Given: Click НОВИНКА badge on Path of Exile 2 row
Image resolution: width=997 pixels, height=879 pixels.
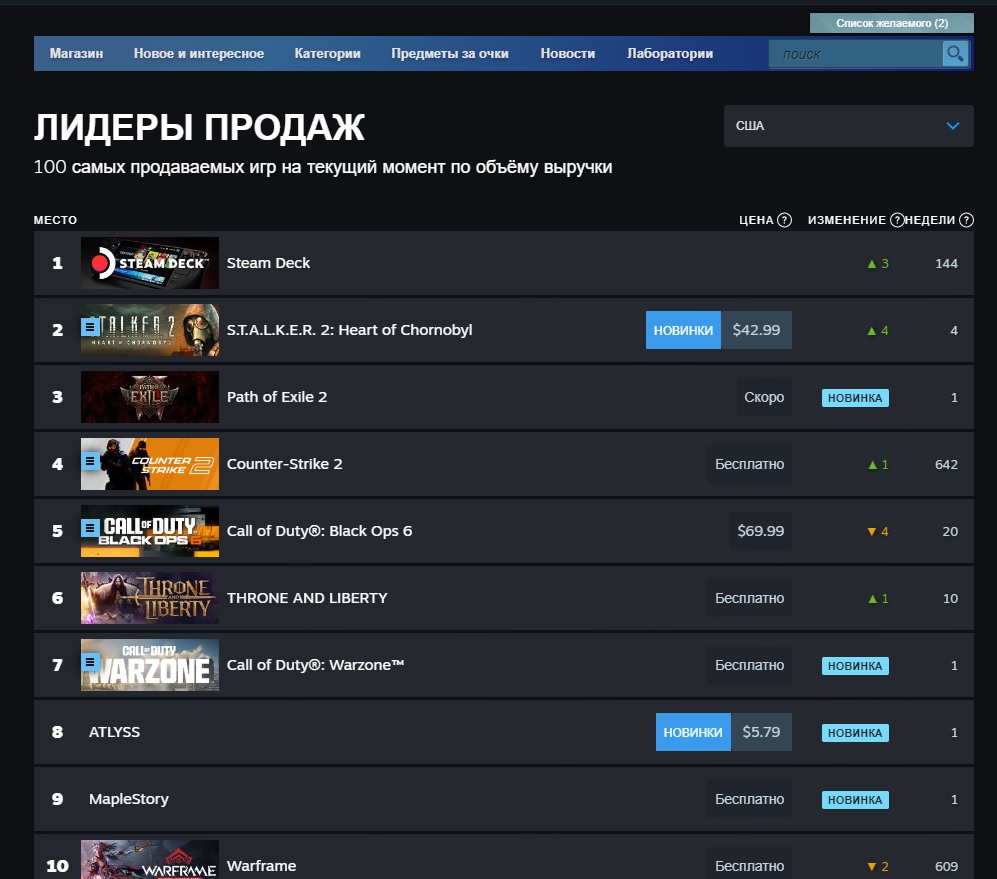Looking at the screenshot, I should click(855, 398).
